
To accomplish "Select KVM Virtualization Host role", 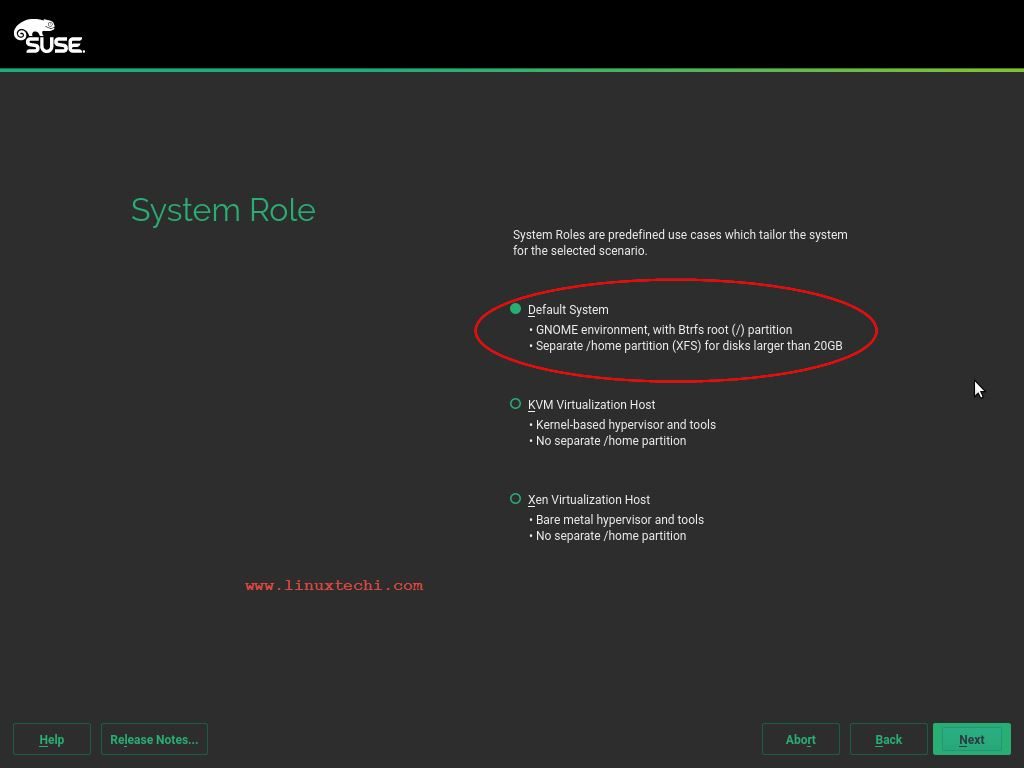I will click(516, 403).
